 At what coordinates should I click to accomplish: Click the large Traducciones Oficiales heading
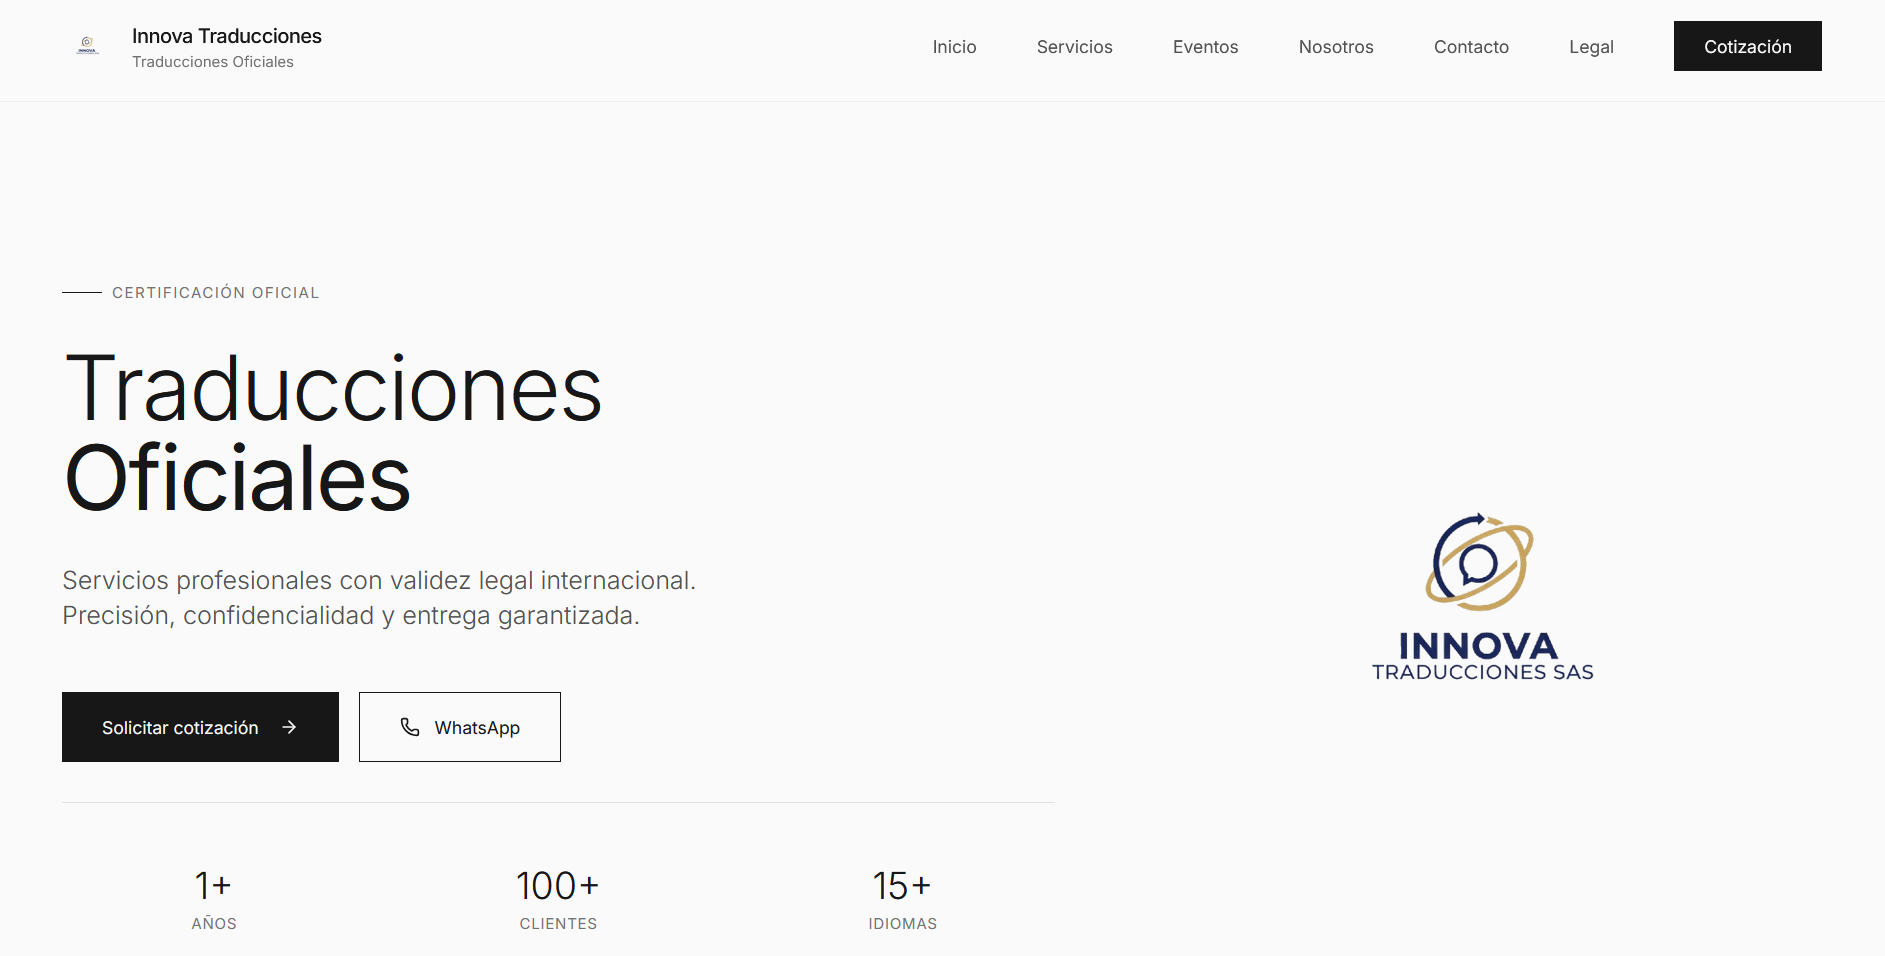(333, 433)
